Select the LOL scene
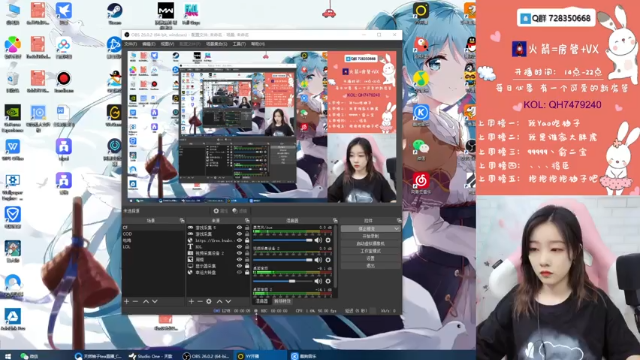Image resolution: width=640 pixels, height=360 pixels. click(153, 247)
